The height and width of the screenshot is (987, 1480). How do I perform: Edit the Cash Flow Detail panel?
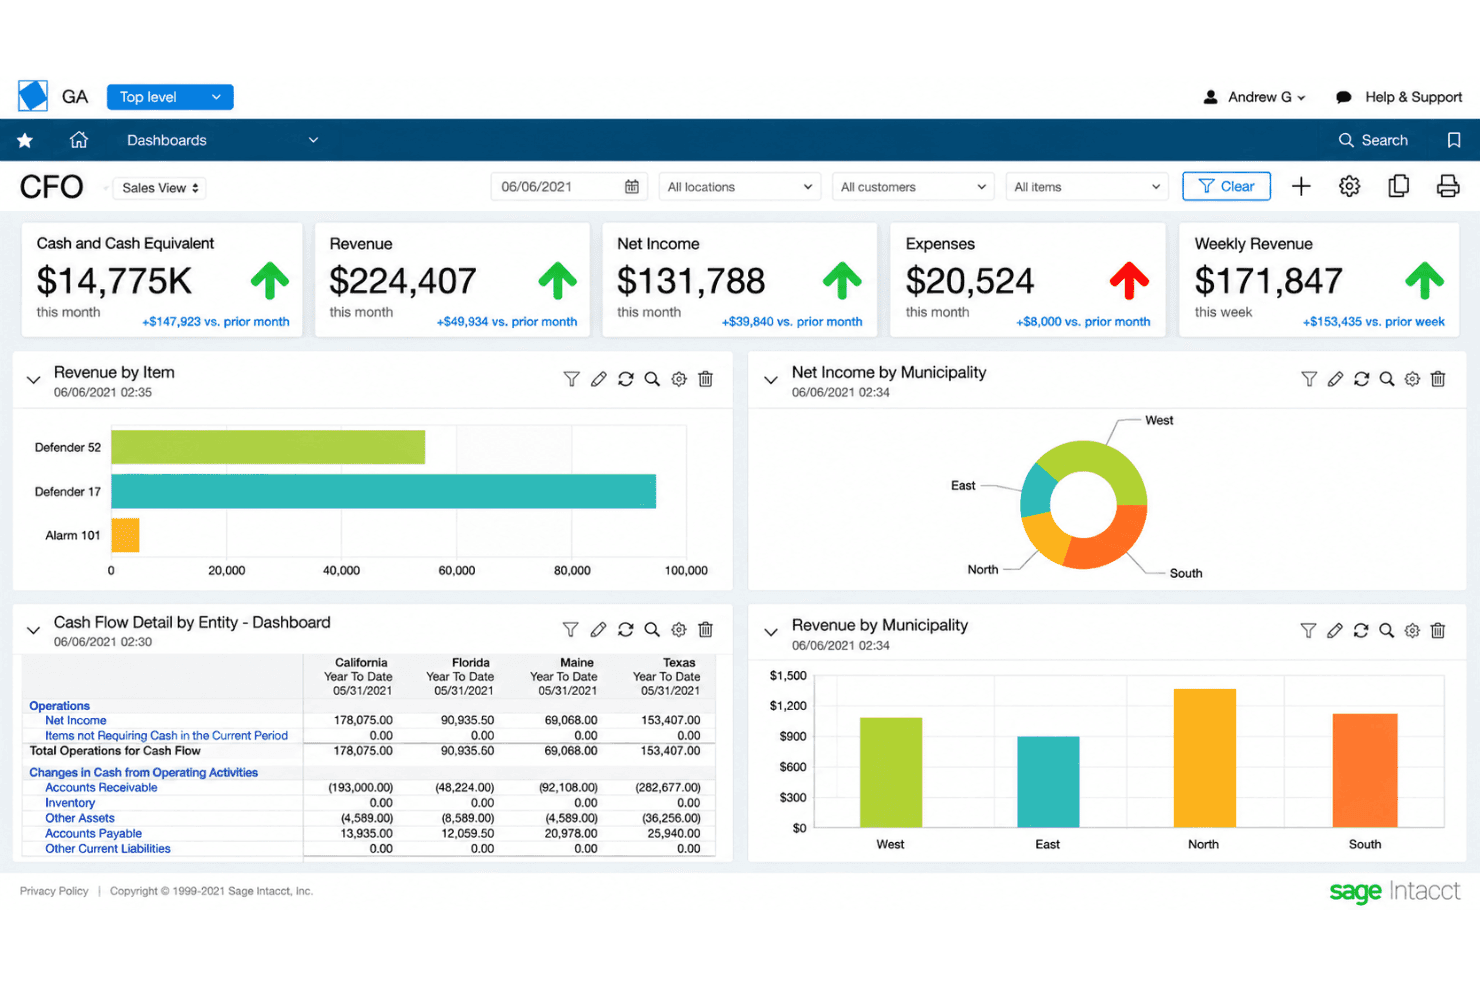598,629
